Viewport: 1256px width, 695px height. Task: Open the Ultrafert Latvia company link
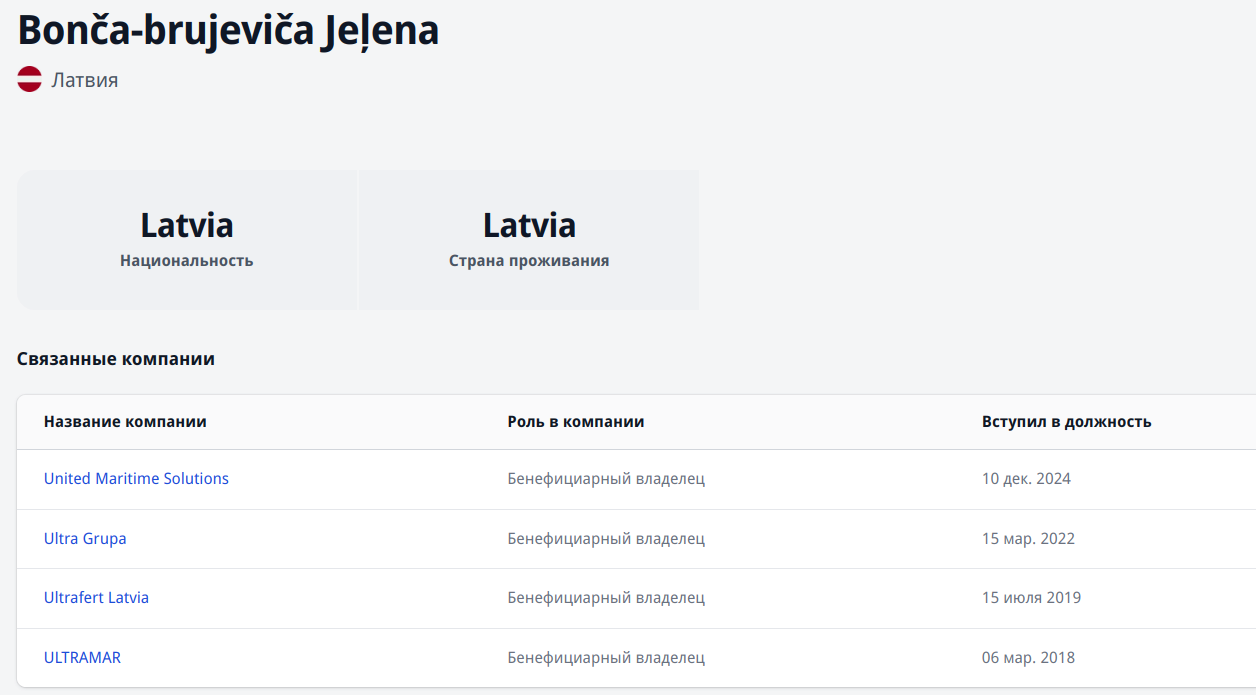click(x=96, y=598)
